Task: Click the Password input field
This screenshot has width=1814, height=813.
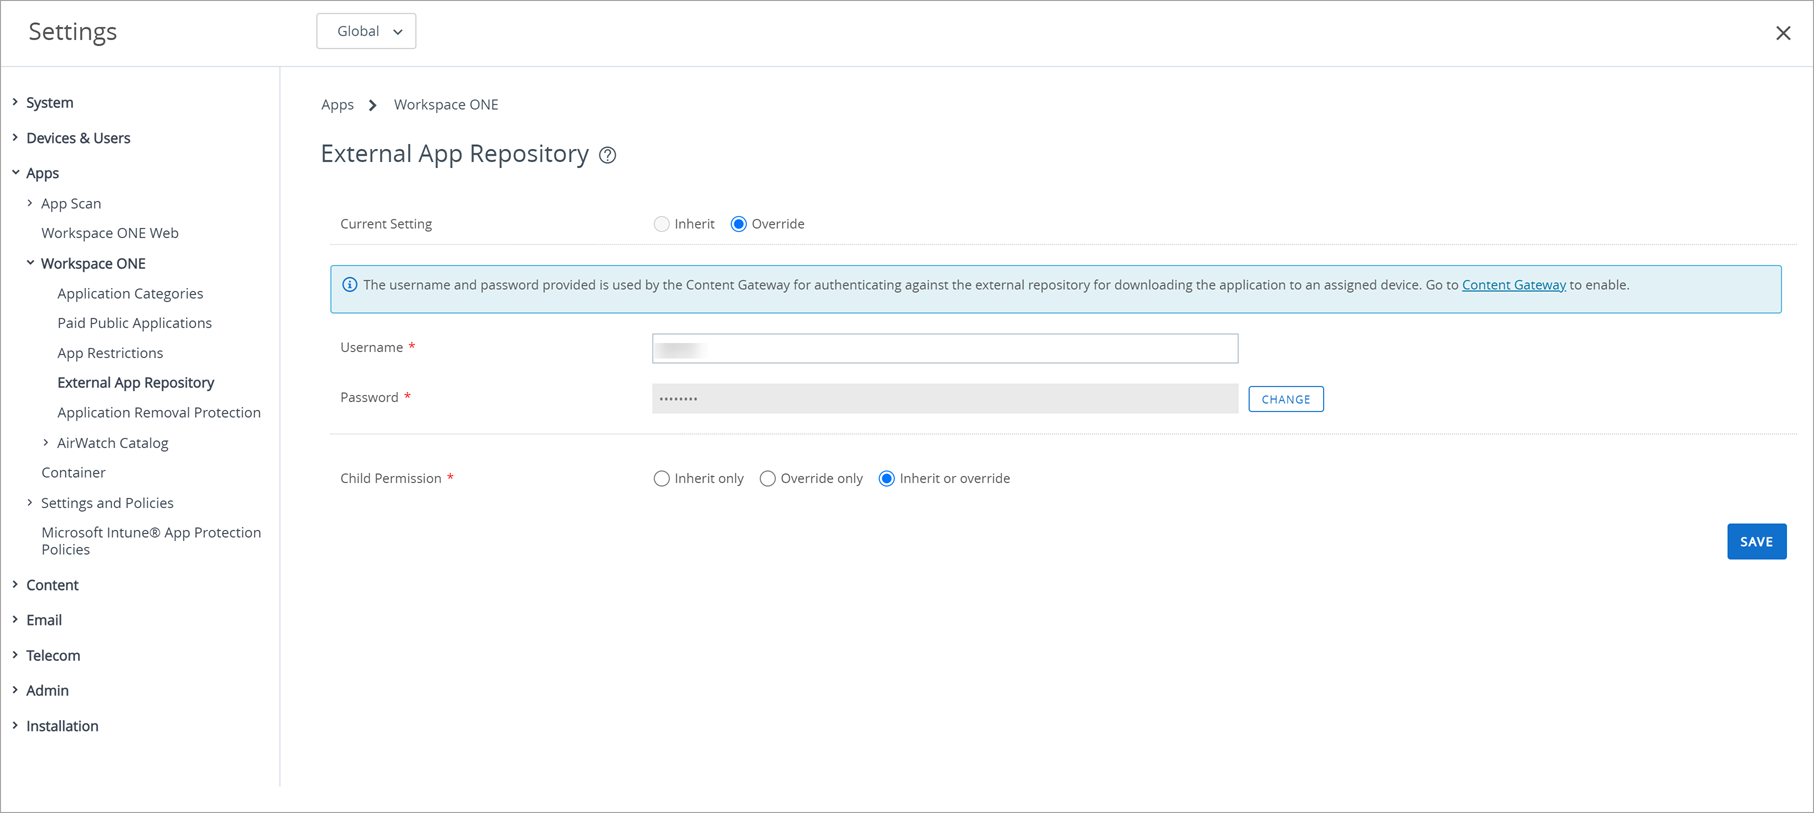Action: (945, 399)
